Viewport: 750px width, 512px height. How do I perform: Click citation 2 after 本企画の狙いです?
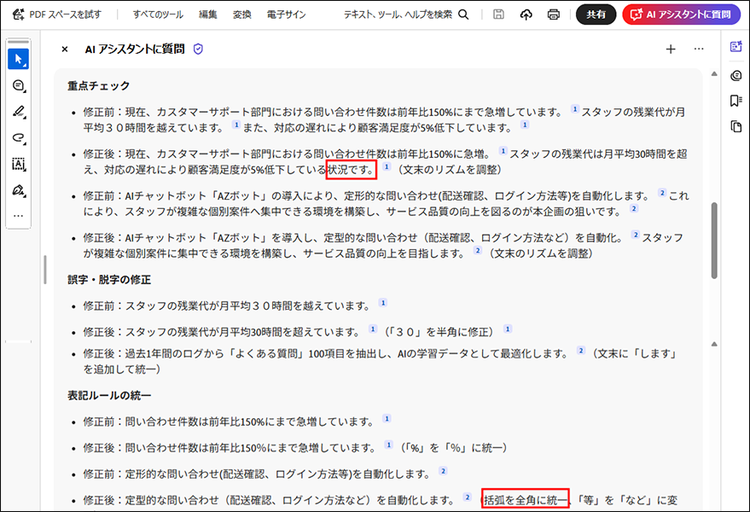point(634,209)
